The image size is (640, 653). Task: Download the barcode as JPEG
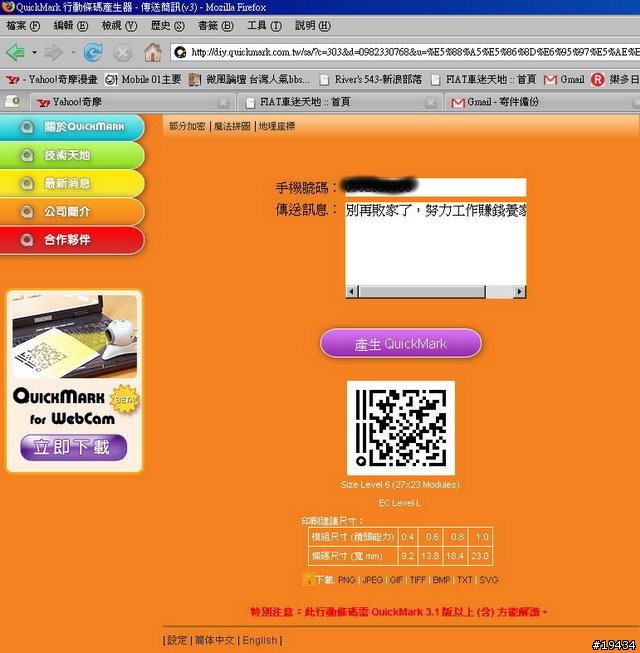(x=372, y=580)
